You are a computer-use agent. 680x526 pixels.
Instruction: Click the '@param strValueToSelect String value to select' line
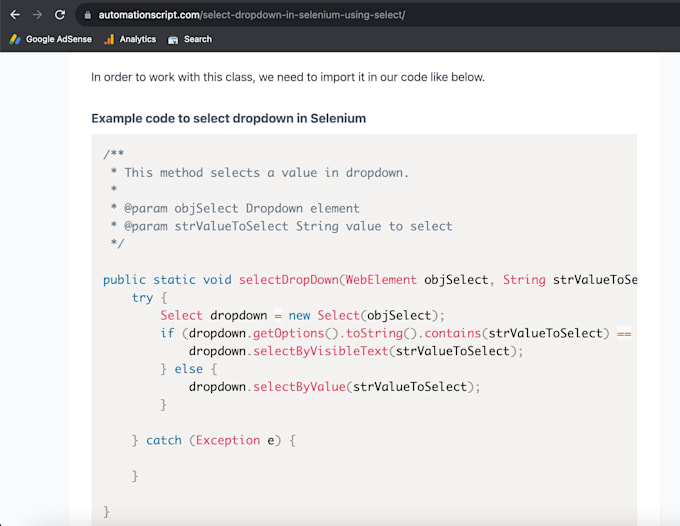pyautogui.click(x=288, y=226)
